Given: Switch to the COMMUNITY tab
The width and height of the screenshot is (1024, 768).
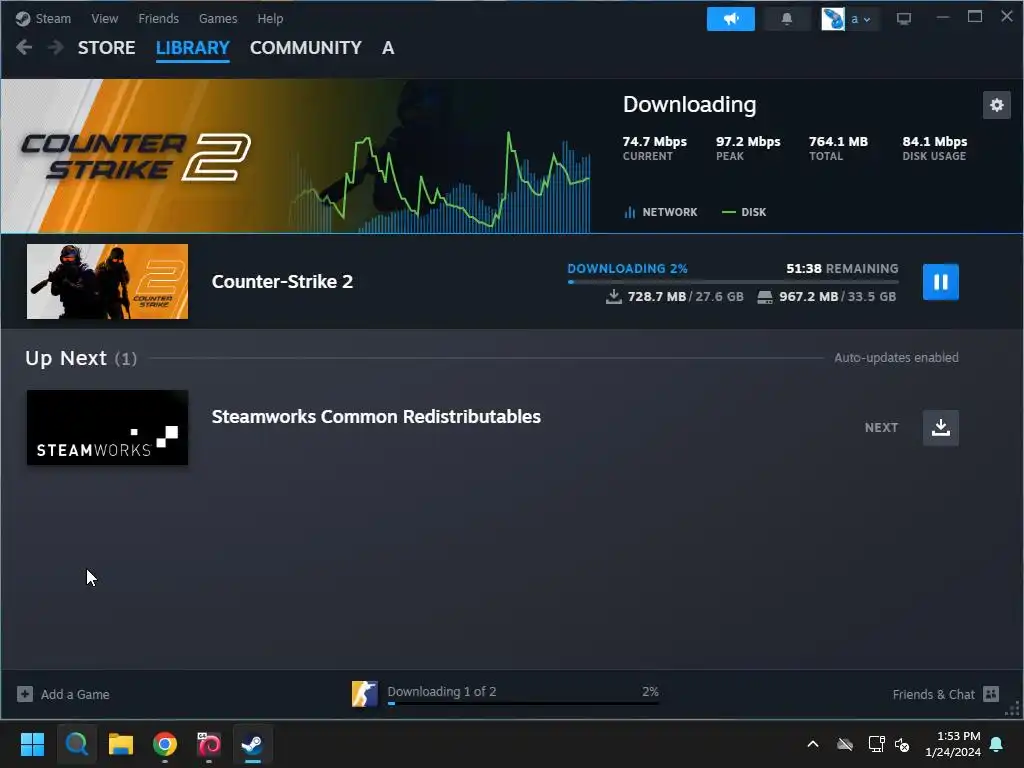Looking at the screenshot, I should 306,48.
